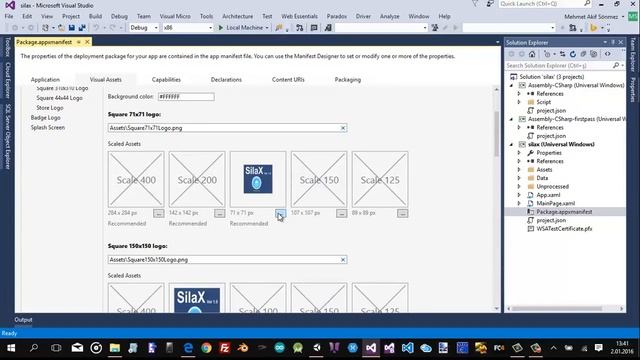Click Show All Files icon in Solution Explorer
640x360 pixels.
[594, 54]
